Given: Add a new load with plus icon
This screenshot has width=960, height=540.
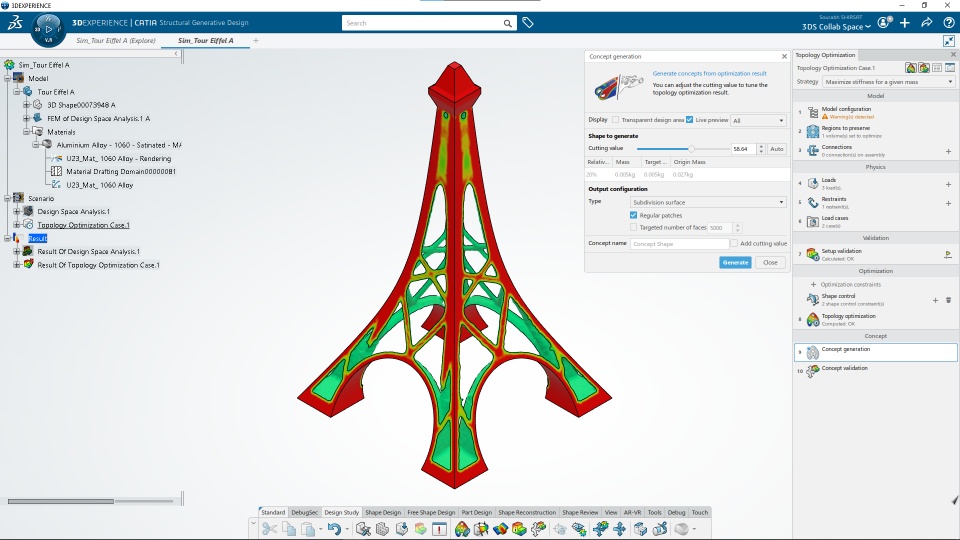Looking at the screenshot, I should point(948,184).
